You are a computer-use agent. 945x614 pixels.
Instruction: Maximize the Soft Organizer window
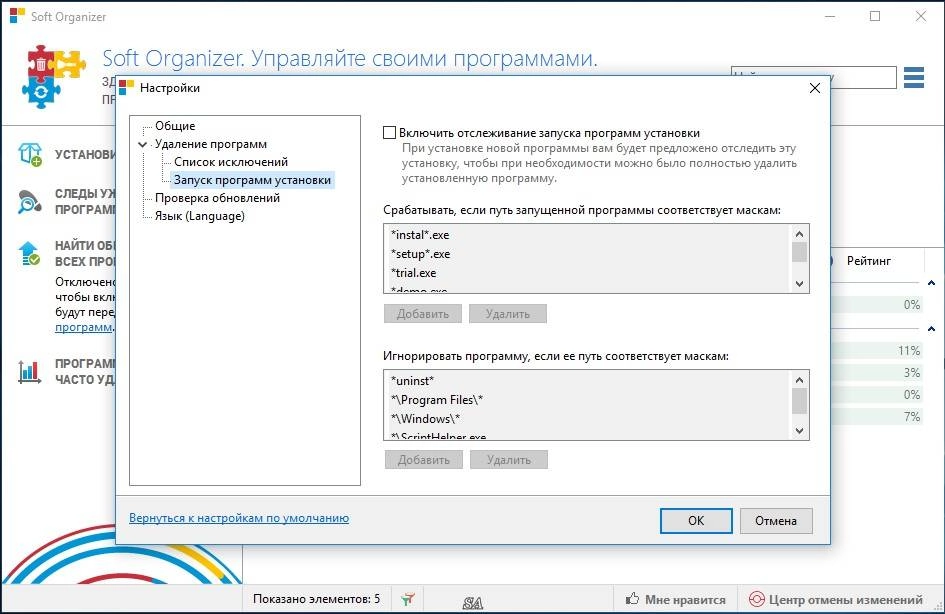pos(875,16)
